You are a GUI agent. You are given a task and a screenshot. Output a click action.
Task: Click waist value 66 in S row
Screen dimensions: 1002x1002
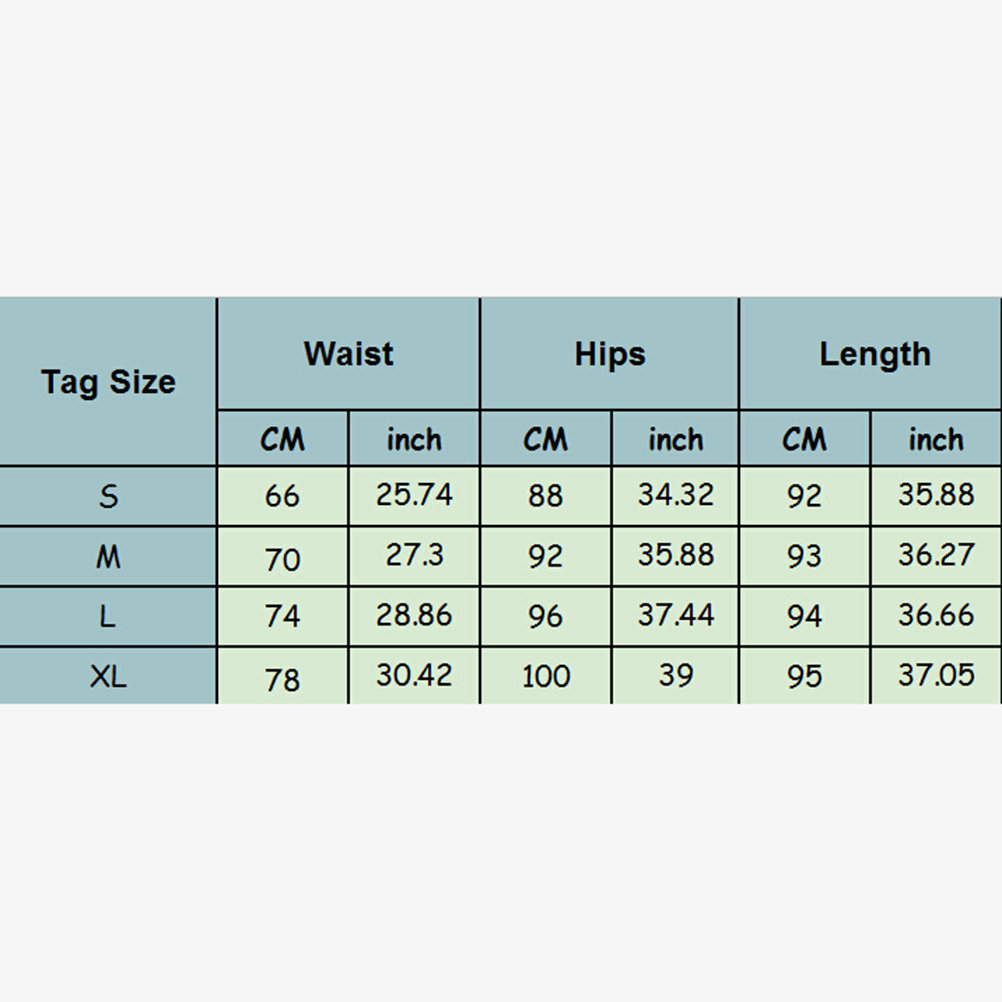(283, 496)
